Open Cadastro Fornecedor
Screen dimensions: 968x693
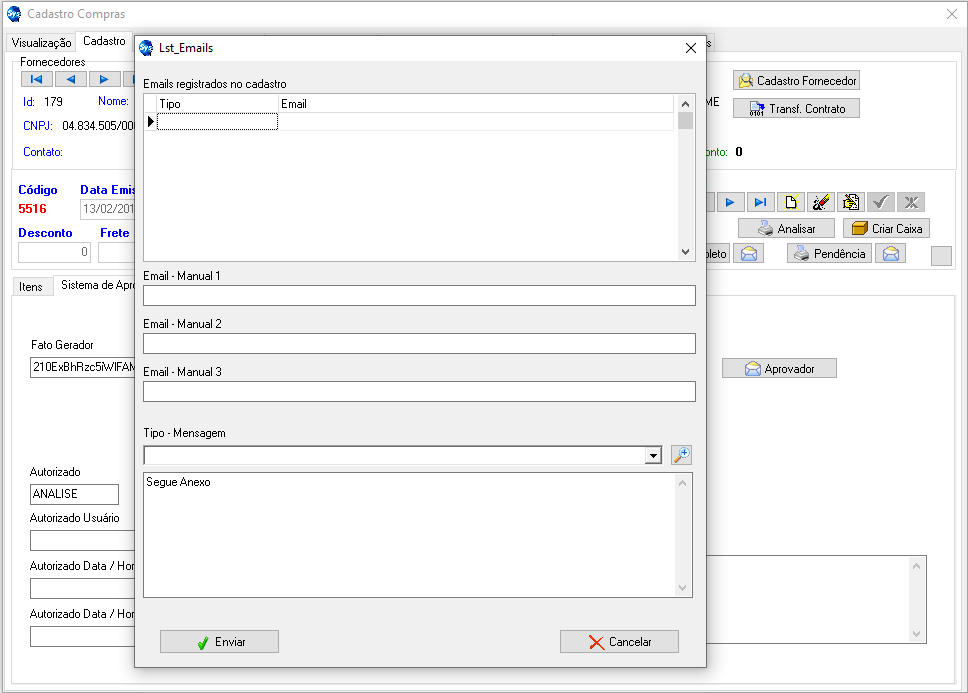pyautogui.click(x=796, y=81)
